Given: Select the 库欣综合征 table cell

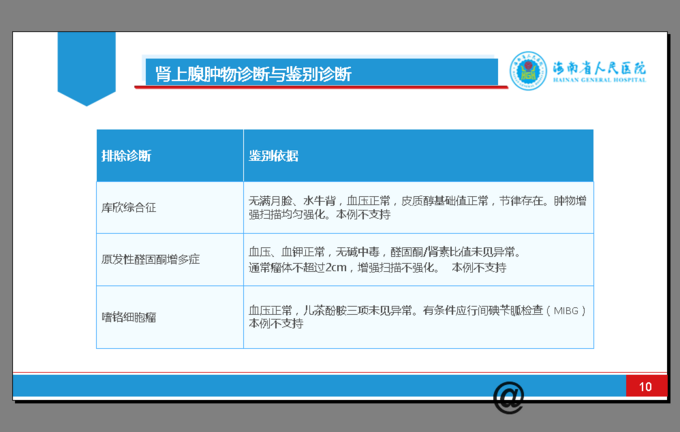Looking at the screenshot, I should click(x=129, y=207).
